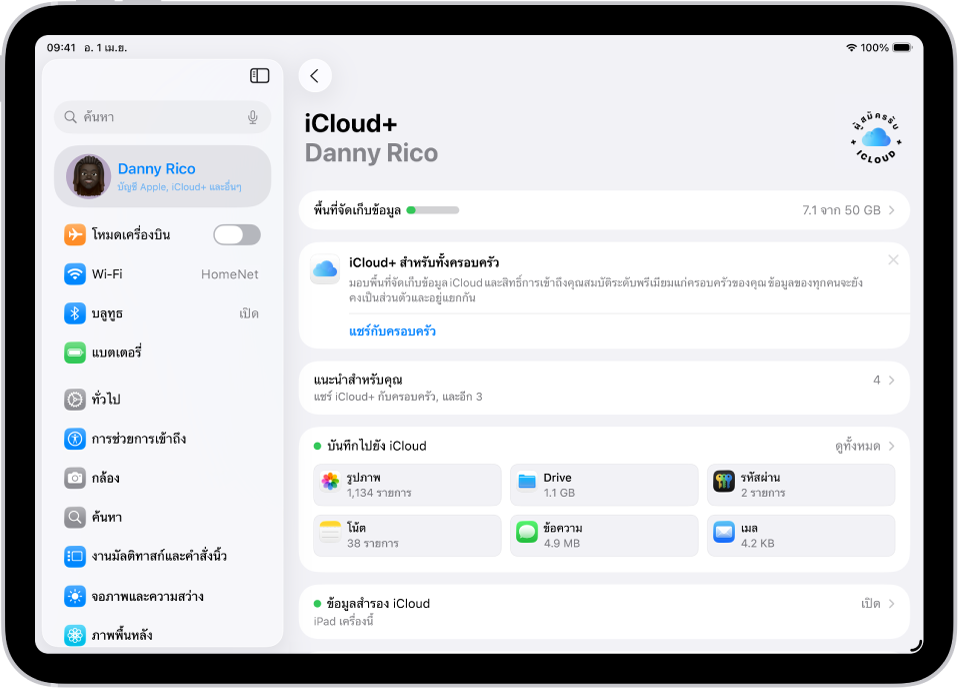
Task: Tap the microphone icon in search bar
Action: 251,117
